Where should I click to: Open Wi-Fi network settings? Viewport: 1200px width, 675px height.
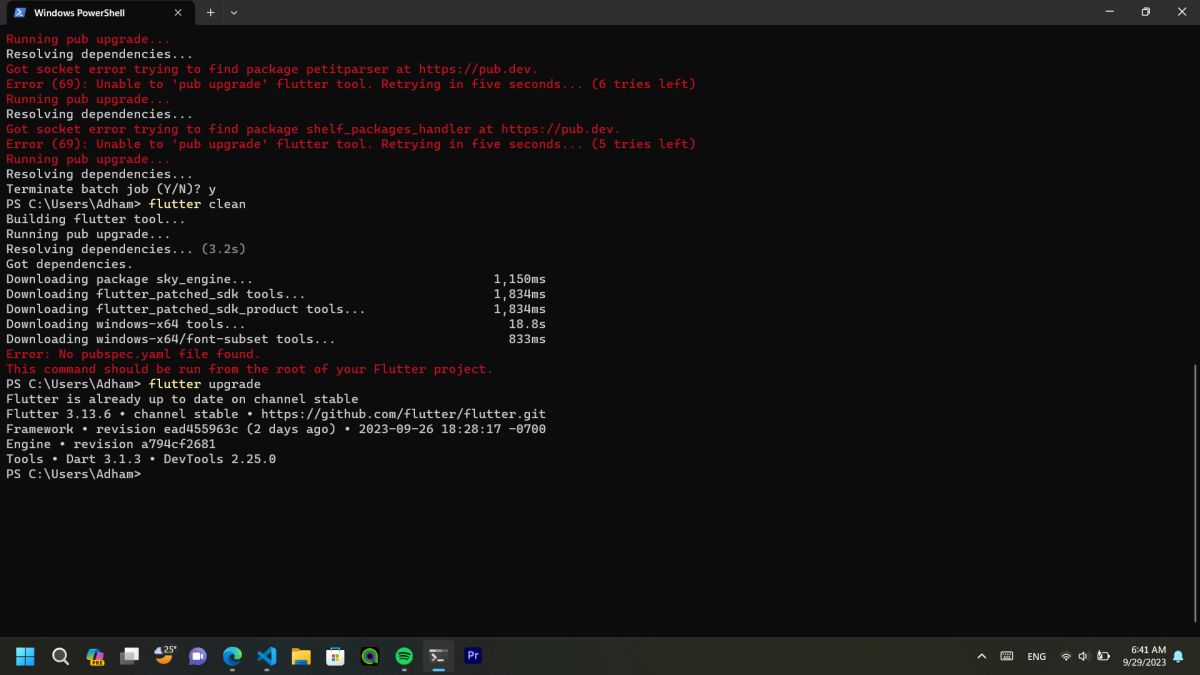point(1066,656)
